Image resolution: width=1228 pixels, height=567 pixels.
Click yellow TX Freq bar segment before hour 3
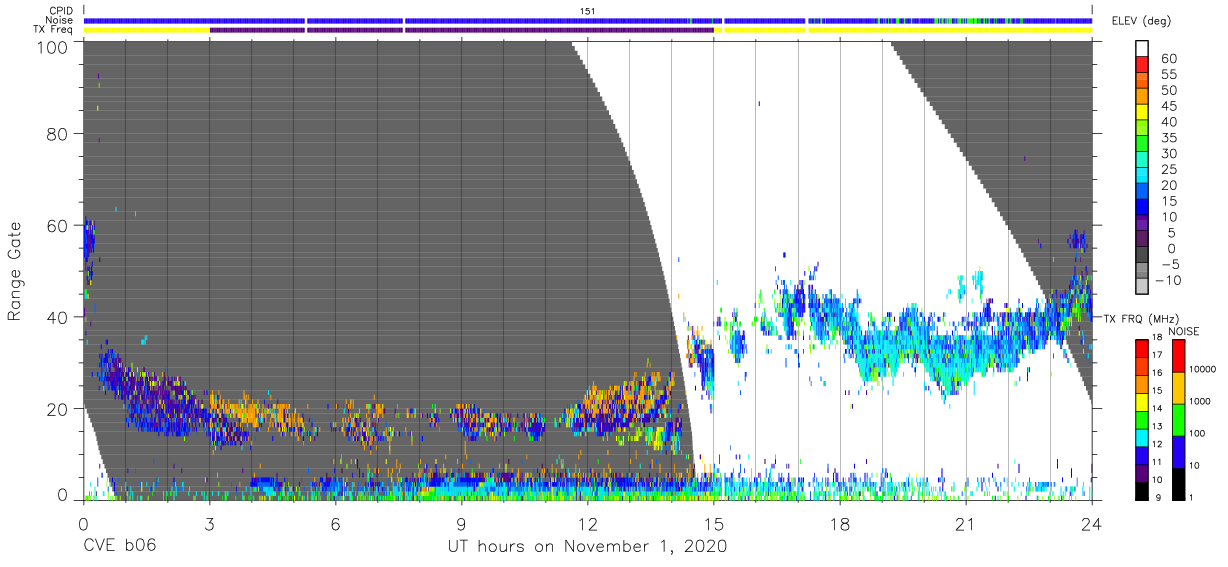[146, 30]
